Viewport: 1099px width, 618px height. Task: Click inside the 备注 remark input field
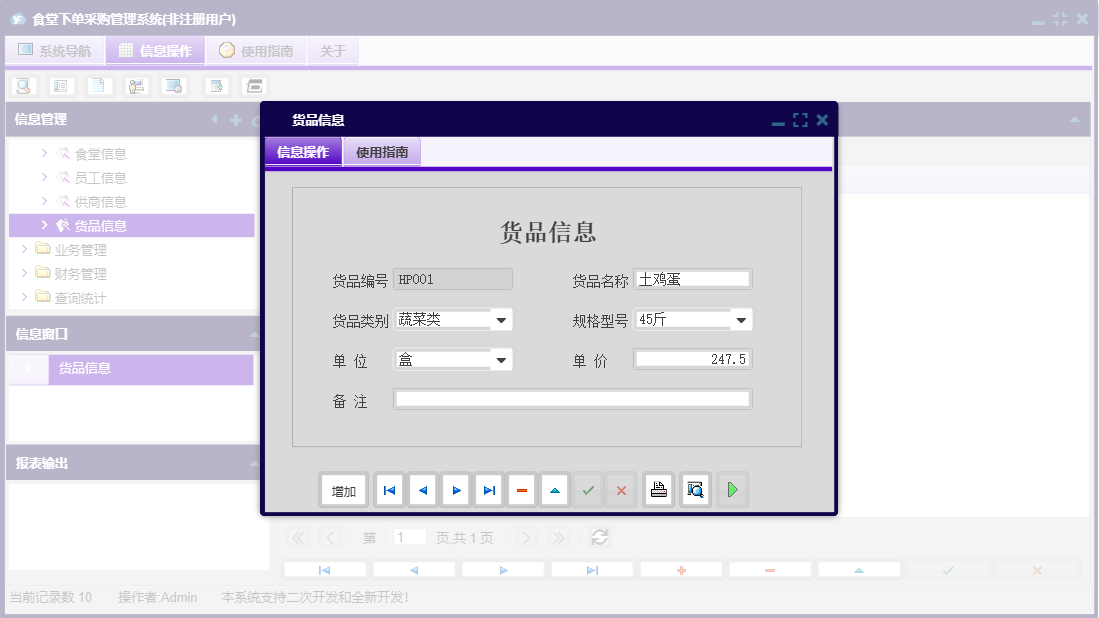coord(573,398)
